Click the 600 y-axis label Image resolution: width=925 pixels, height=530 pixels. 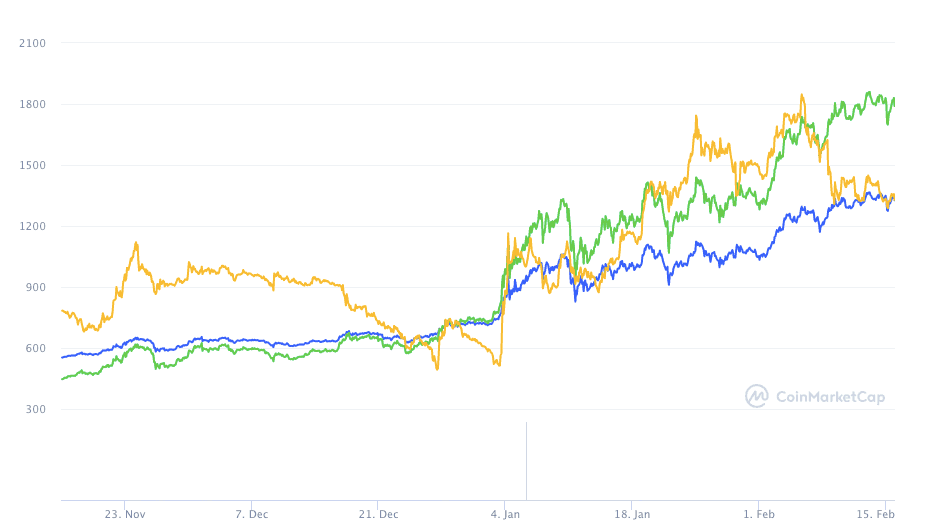(x=36, y=348)
